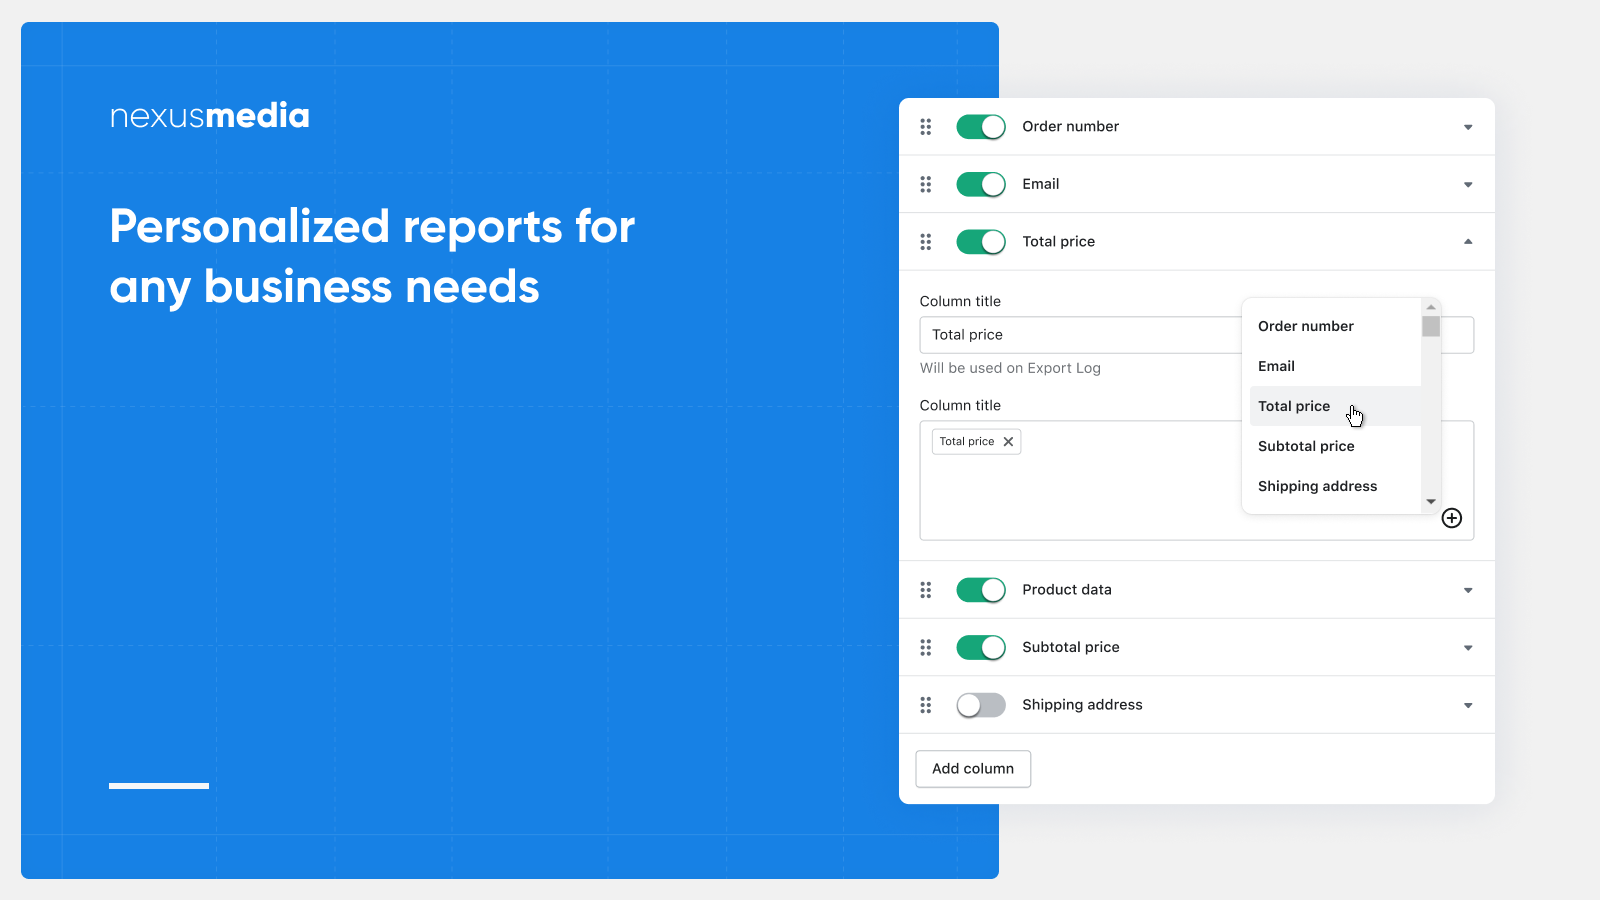This screenshot has height=900, width=1600.
Task: Click the 'Personalized reports for any business needs' headline
Action: [372, 257]
